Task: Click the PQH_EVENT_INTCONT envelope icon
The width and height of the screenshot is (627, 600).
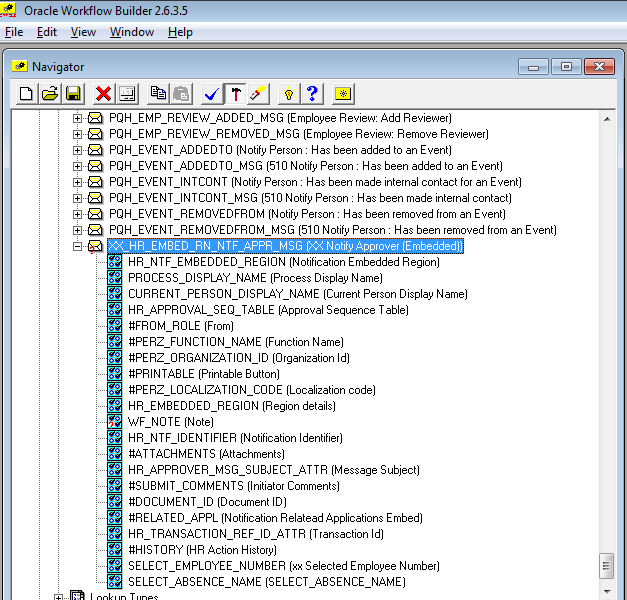Action: [95, 182]
